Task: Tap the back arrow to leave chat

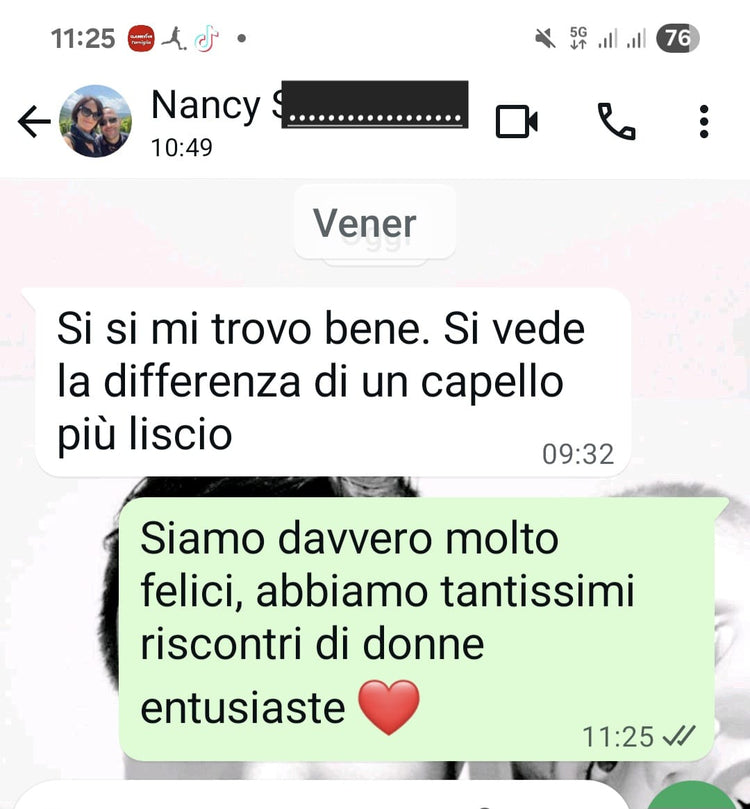Action: coord(34,122)
